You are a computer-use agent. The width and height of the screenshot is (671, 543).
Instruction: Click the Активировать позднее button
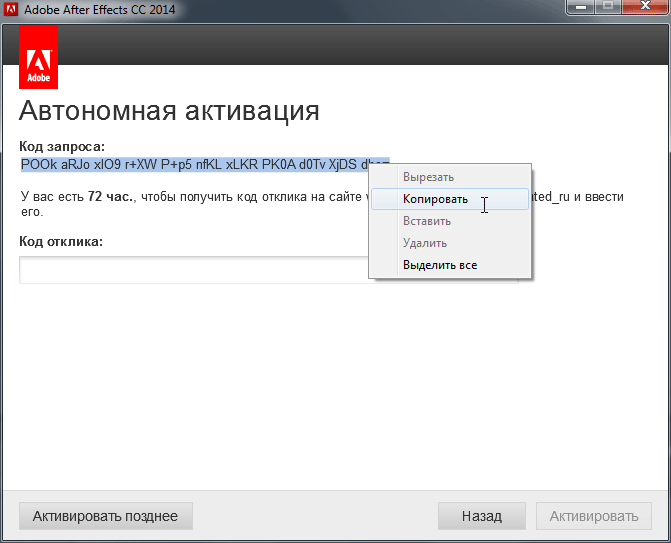click(106, 516)
